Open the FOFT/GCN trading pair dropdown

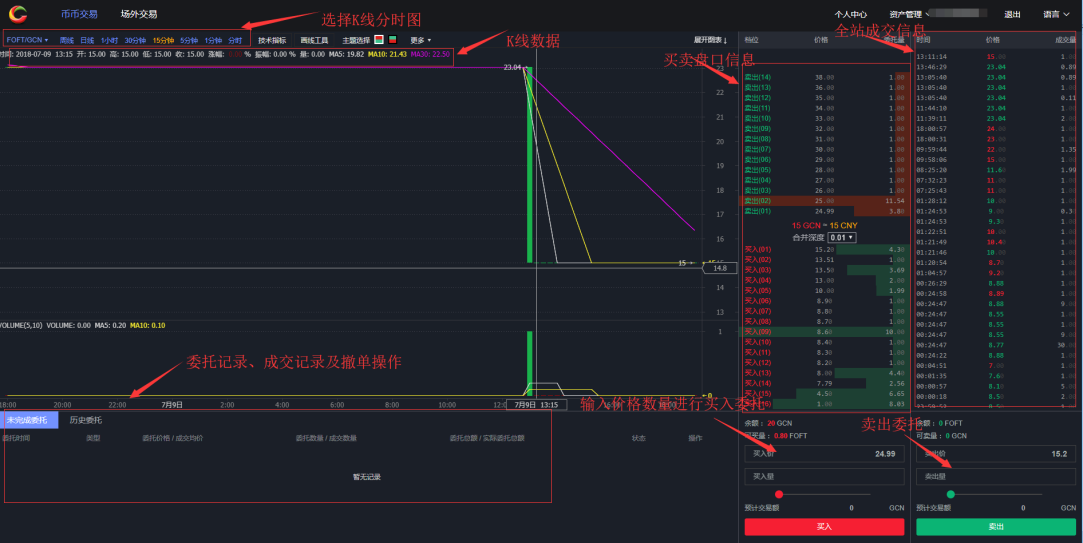27,40
